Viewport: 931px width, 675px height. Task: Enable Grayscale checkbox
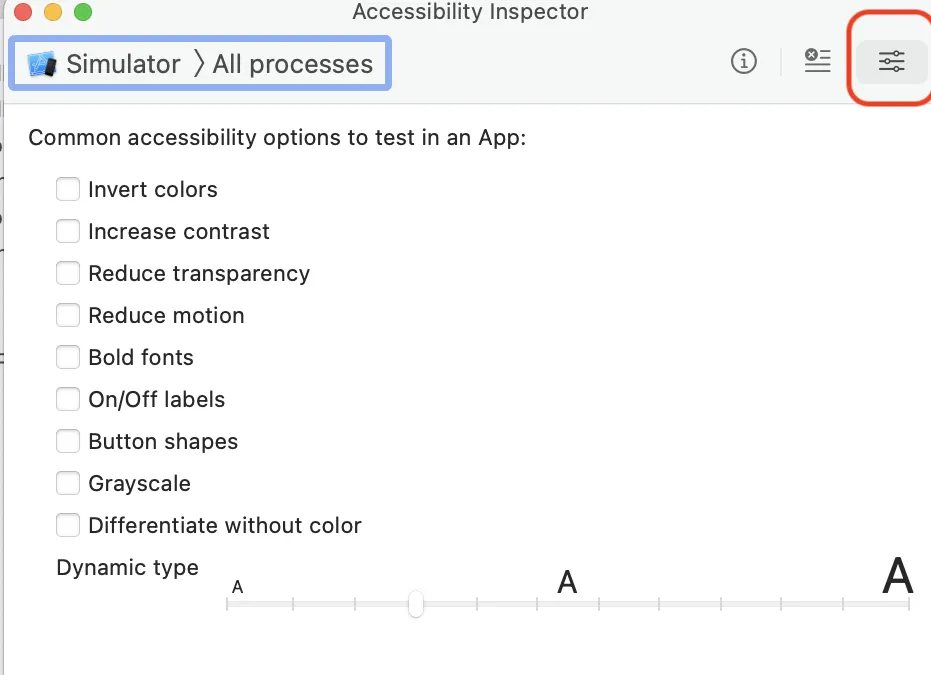tap(68, 483)
